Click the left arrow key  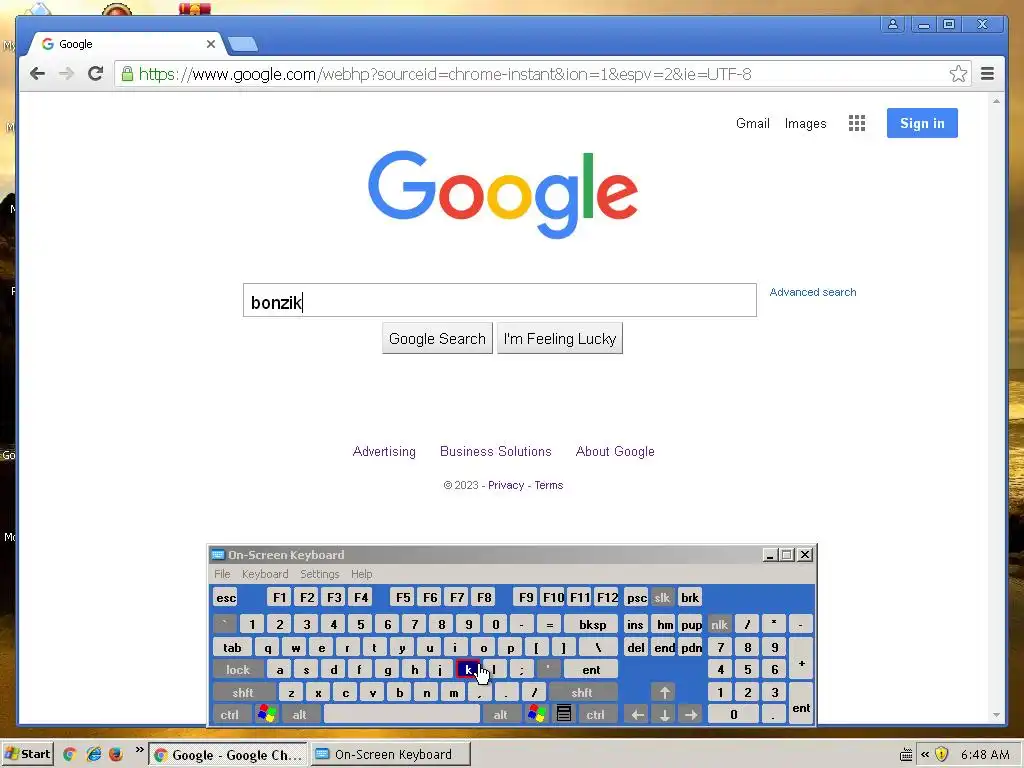(637, 714)
